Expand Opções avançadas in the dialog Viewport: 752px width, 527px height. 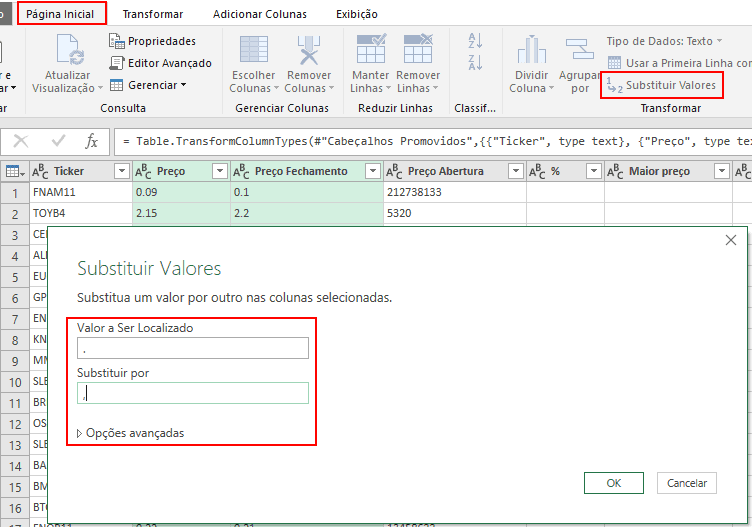[130, 433]
